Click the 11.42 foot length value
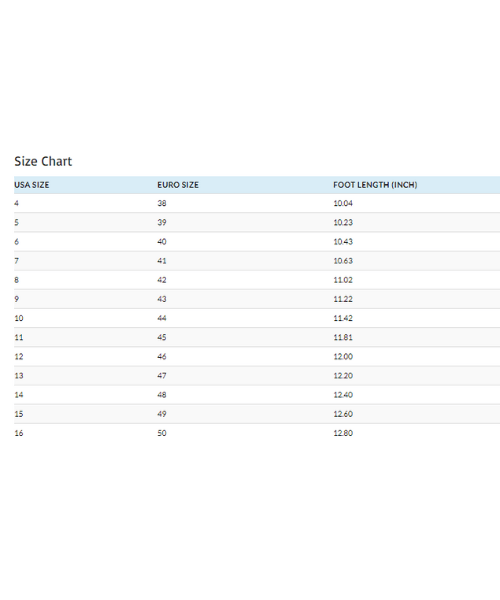Image resolution: width=500 pixels, height=600 pixels. [x=343, y=318]
